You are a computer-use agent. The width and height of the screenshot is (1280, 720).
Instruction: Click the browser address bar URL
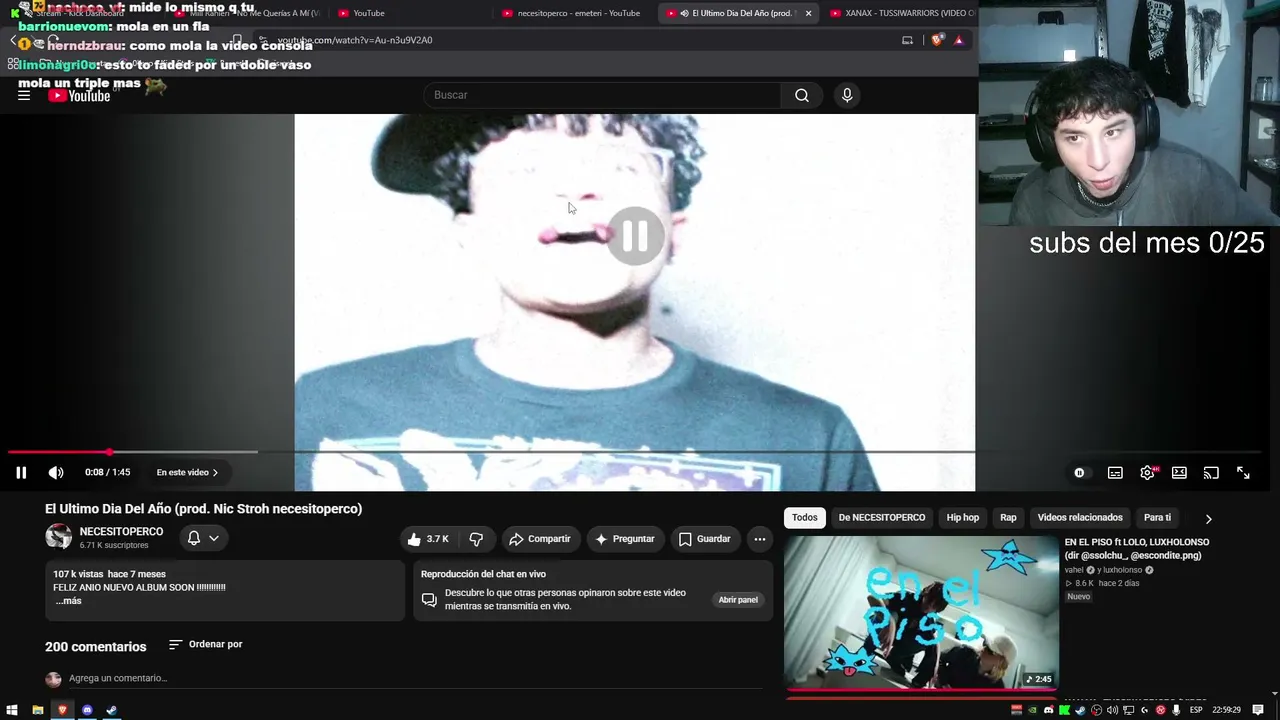click(x=355, y=40)
